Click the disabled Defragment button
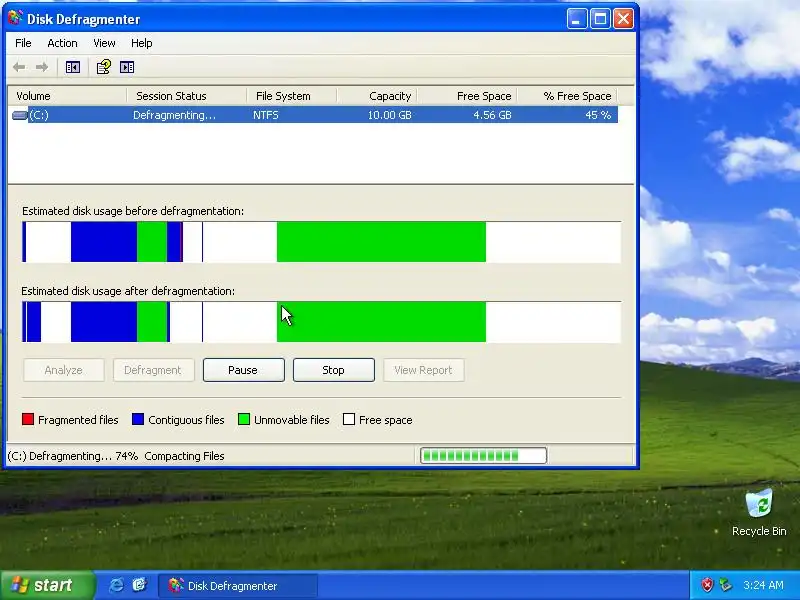800x600 pixels. pos(153,370)
